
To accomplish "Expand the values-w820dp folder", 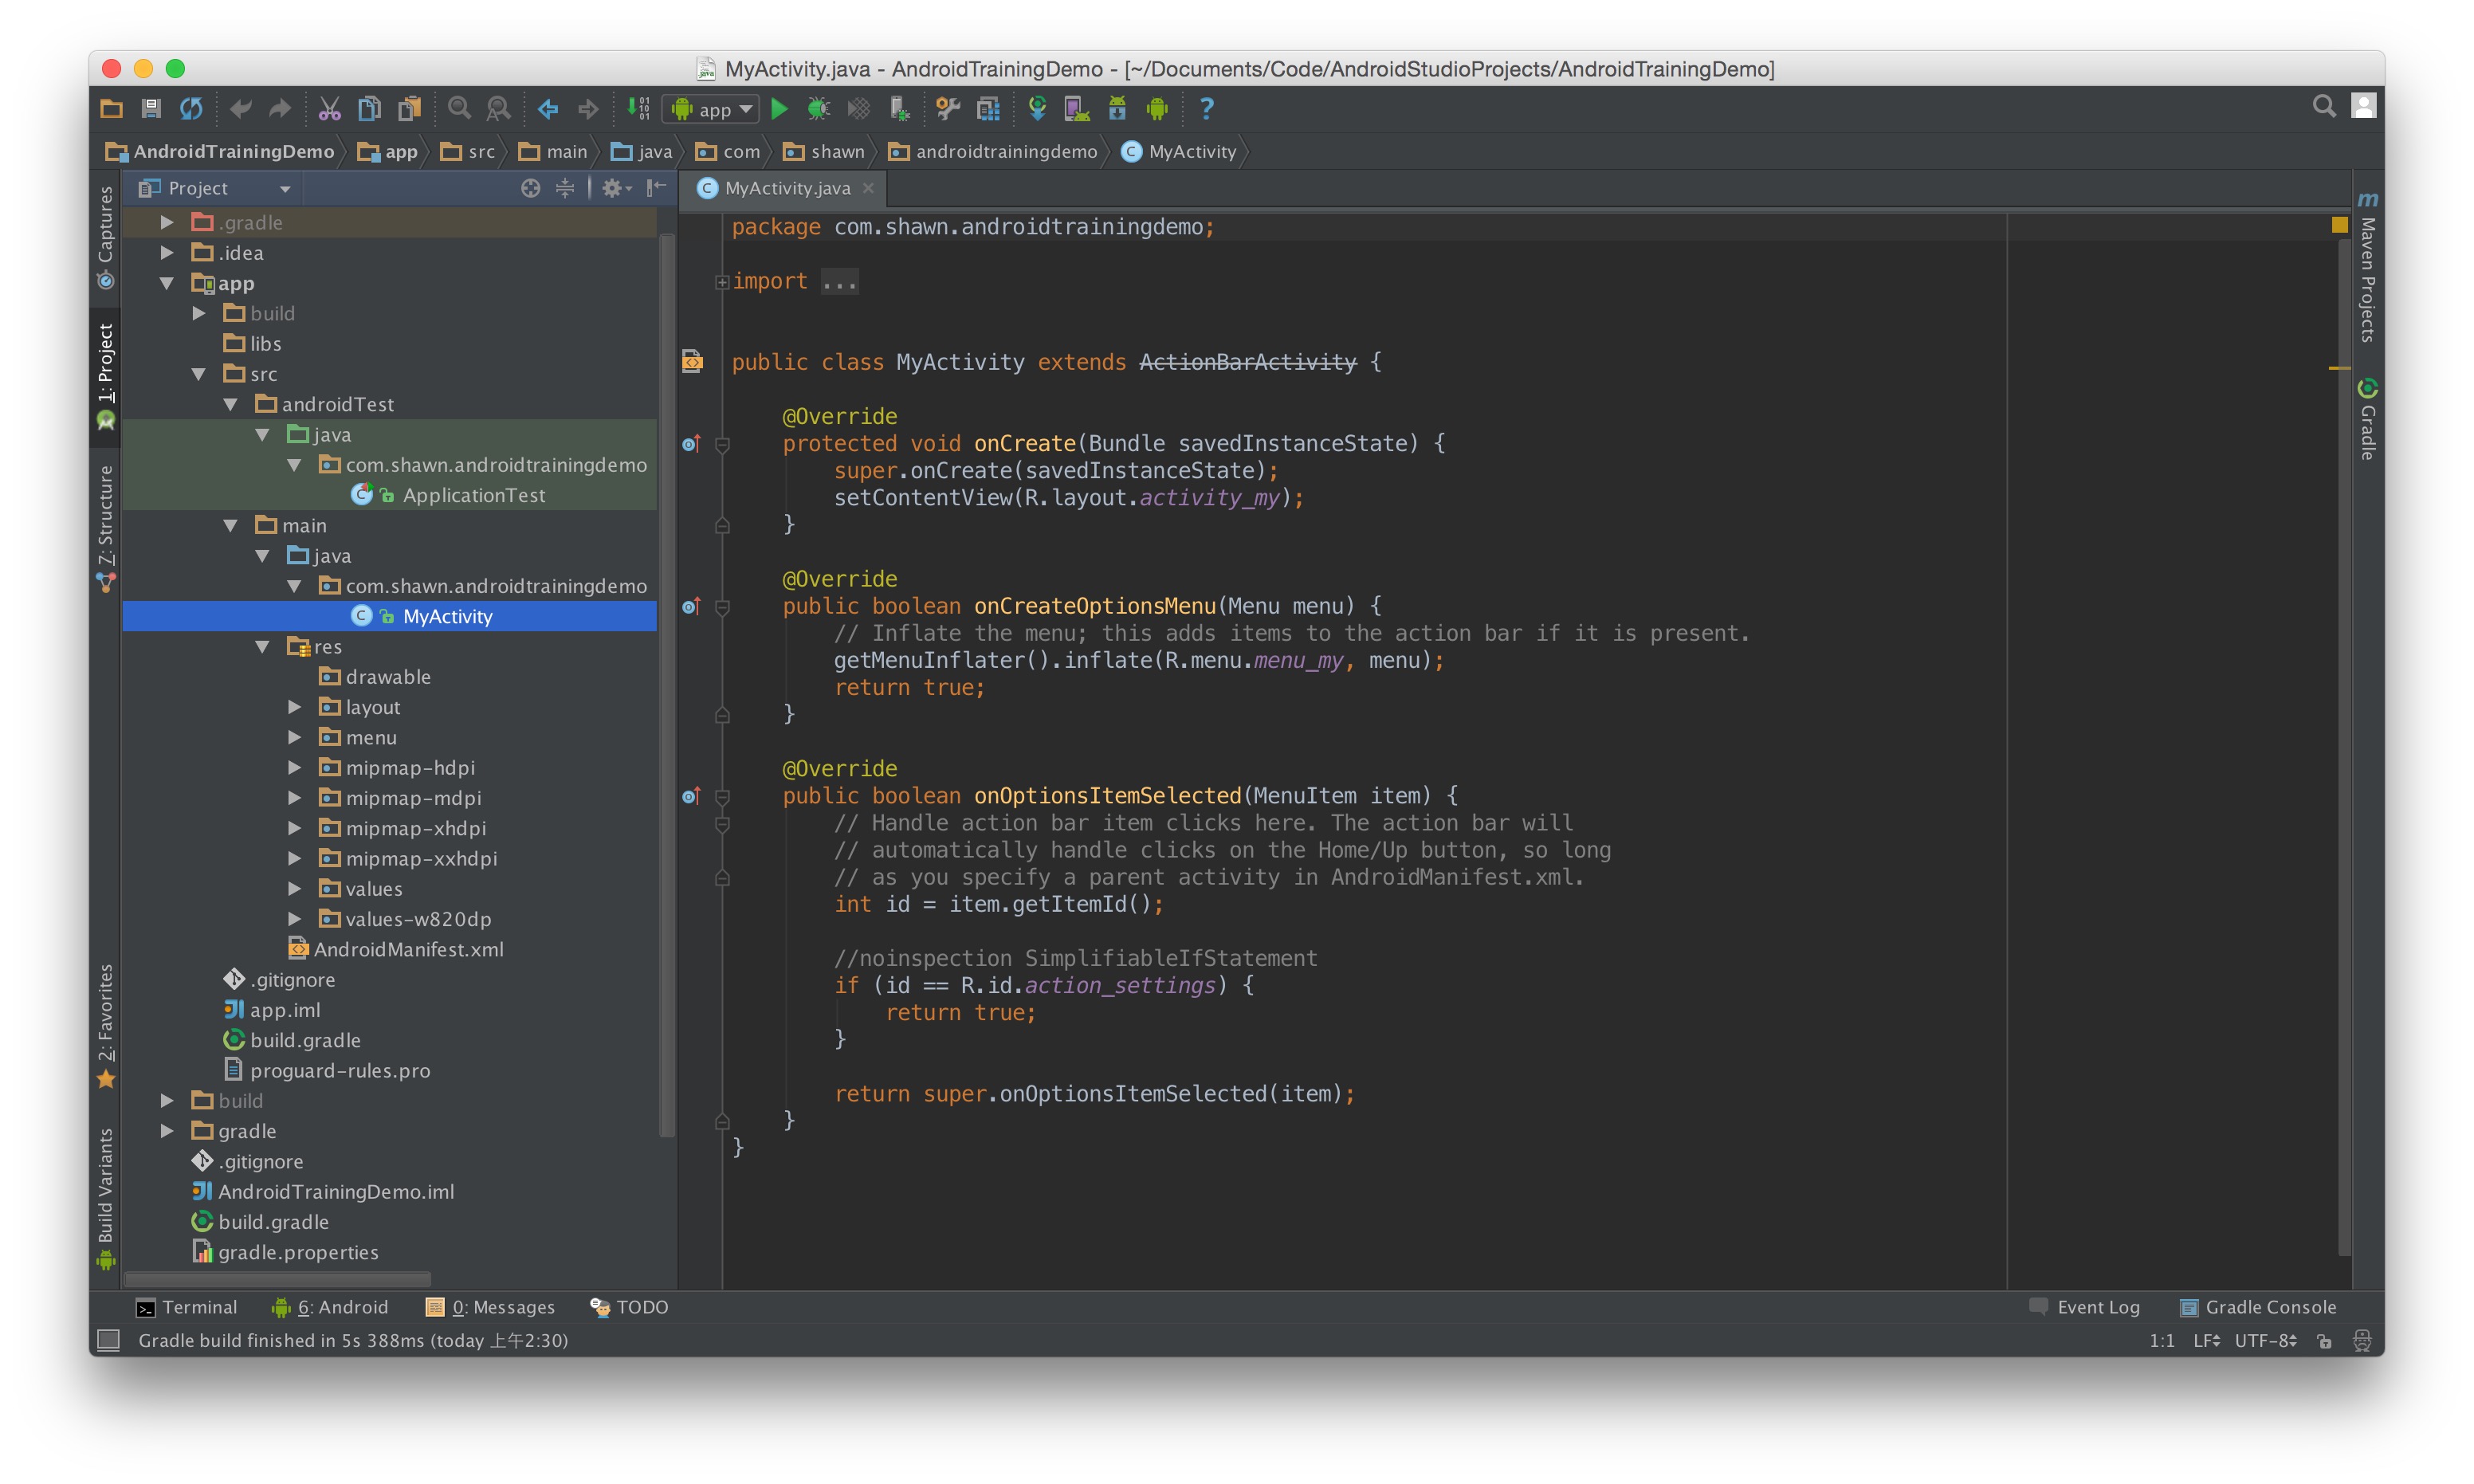I will (x=295, y=919).
